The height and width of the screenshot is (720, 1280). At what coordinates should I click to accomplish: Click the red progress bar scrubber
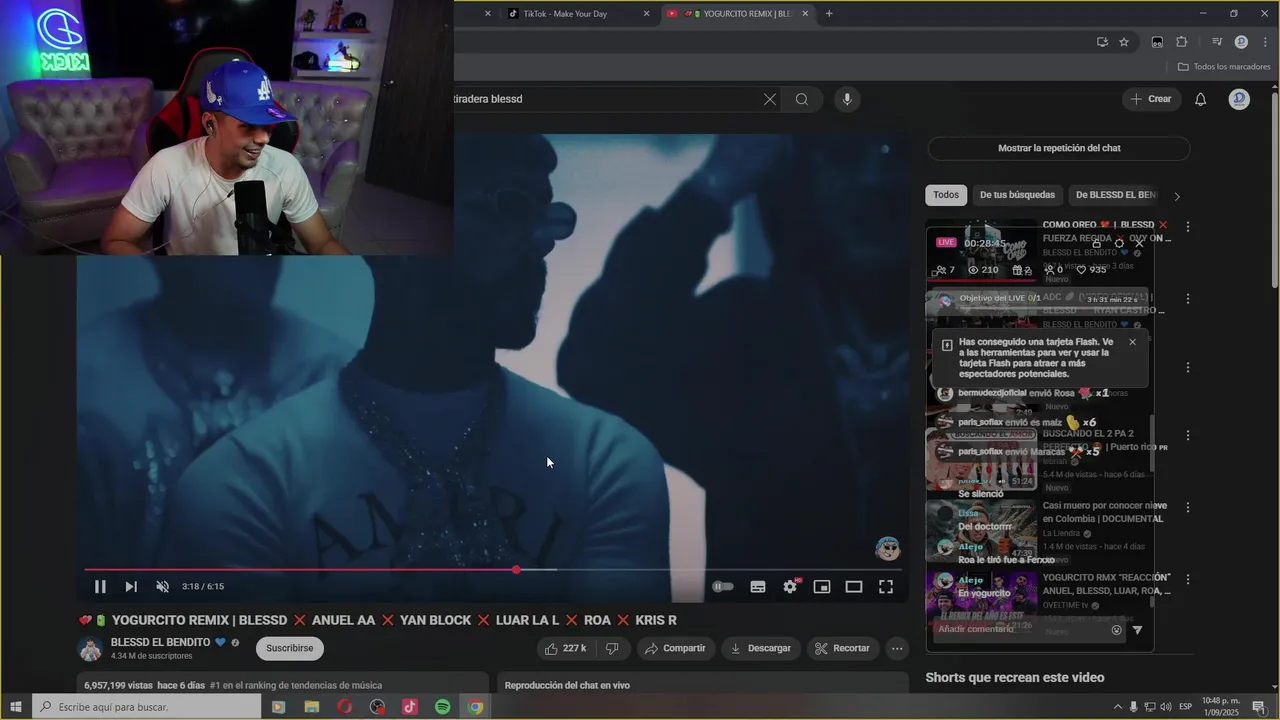coord(516,570)
